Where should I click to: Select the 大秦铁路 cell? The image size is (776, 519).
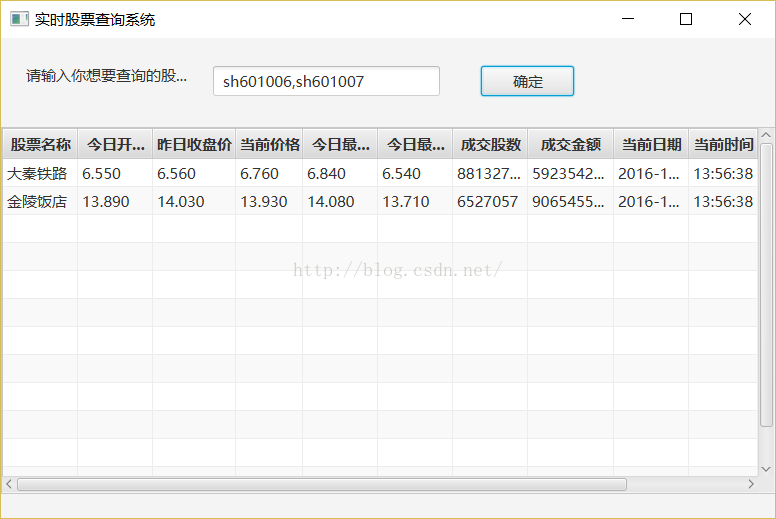coord(40,173)
